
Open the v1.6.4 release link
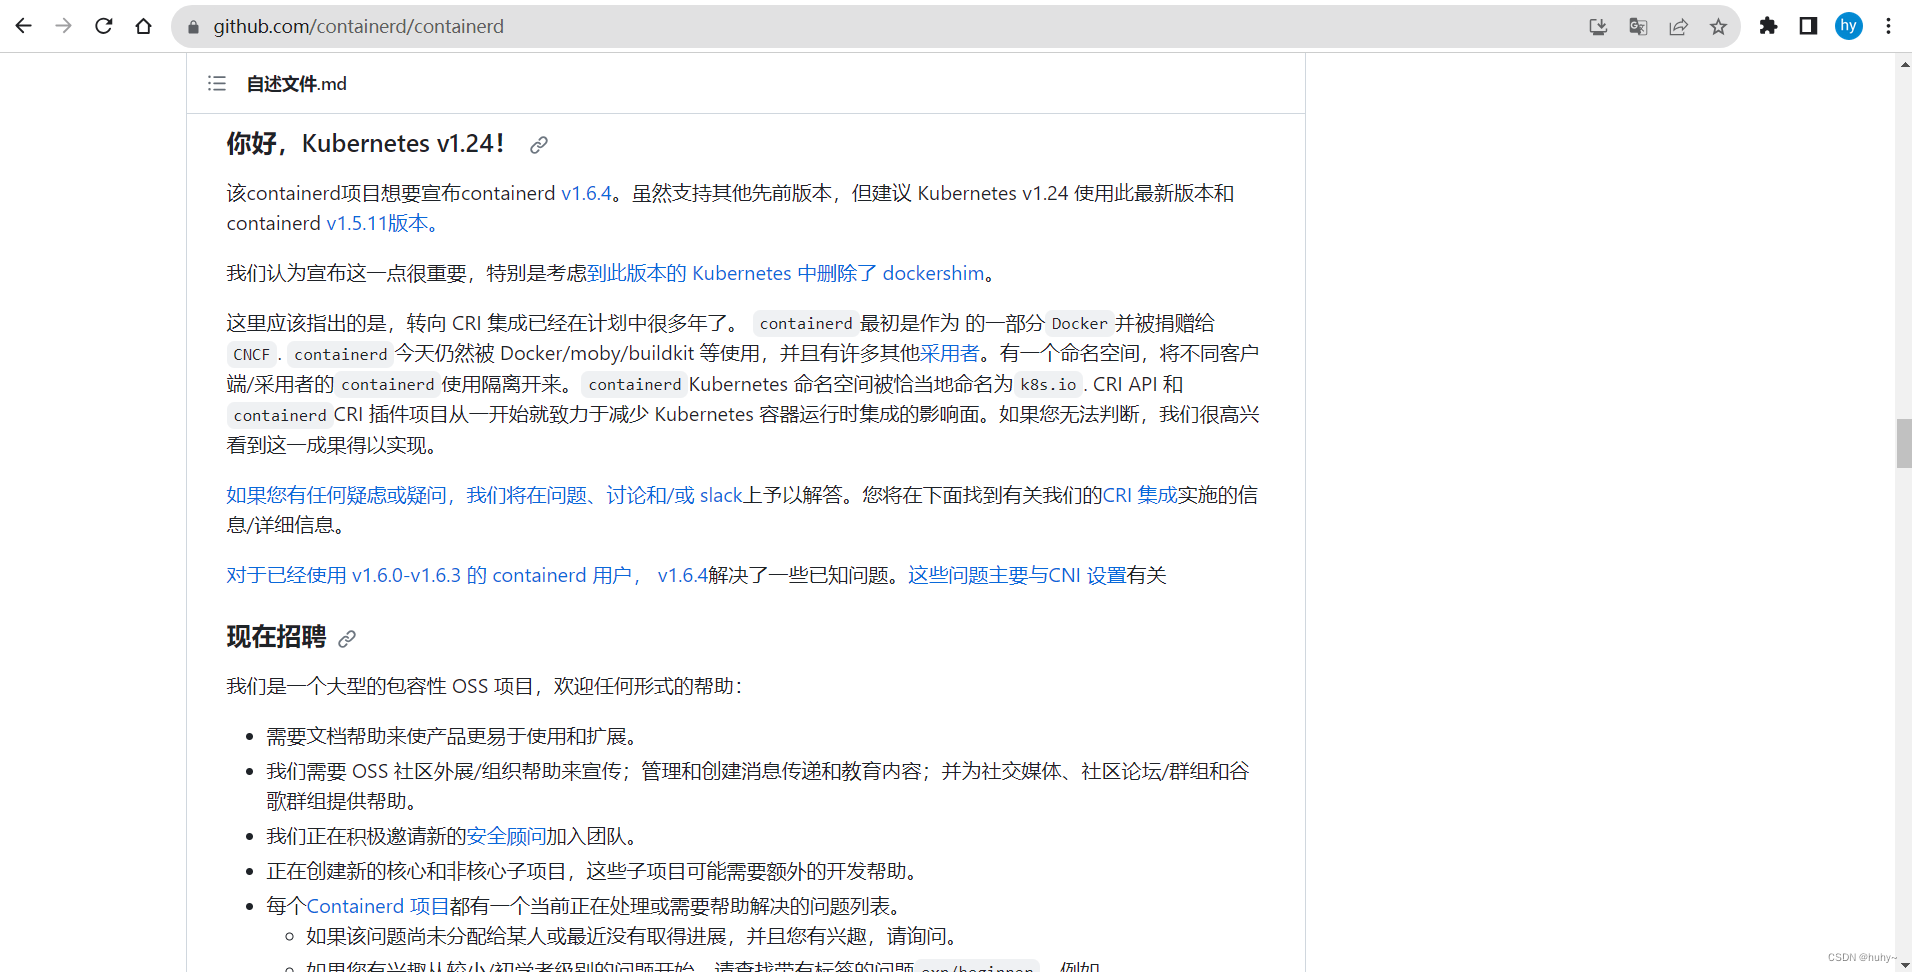pyautogui.click(x=586, y=193)
